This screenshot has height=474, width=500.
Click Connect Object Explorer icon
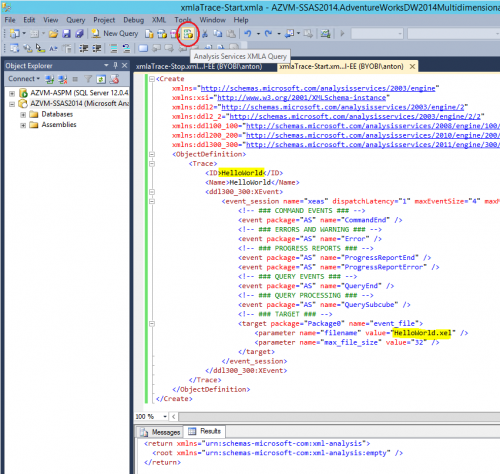coord(50,79)
